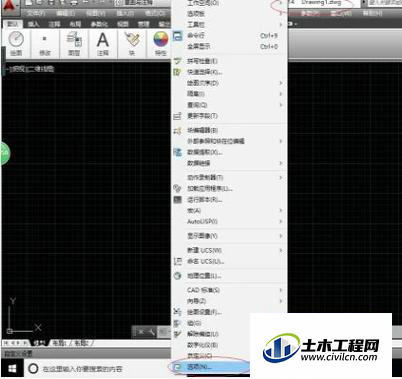Viewport: 402px width, 379px height.
Task: Click the green circle widget at left edge
Action: [5, 153]
